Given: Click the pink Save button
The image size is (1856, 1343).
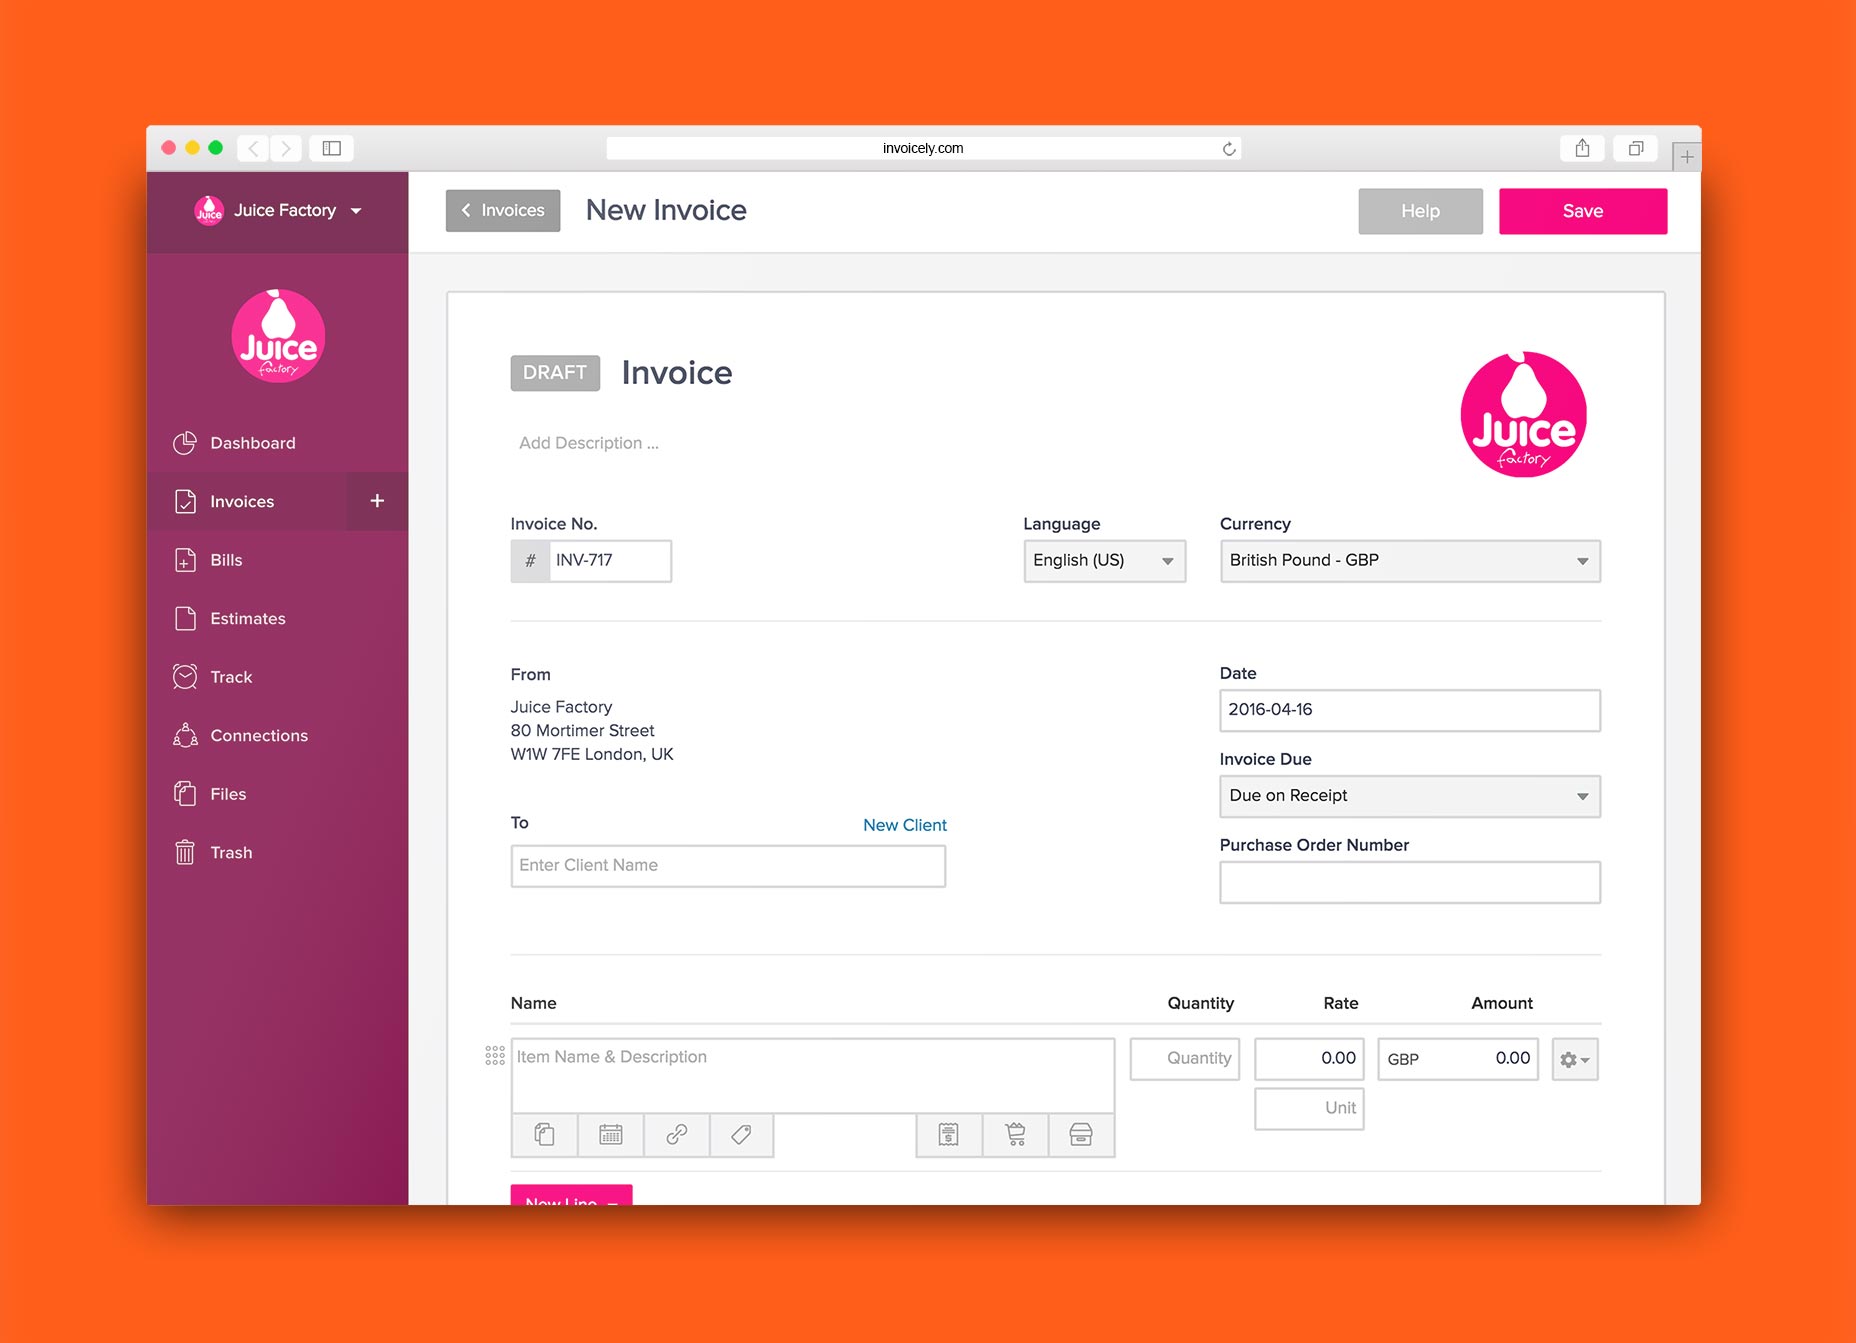Looking at the screenshot, I should (x=1583, y=211).
